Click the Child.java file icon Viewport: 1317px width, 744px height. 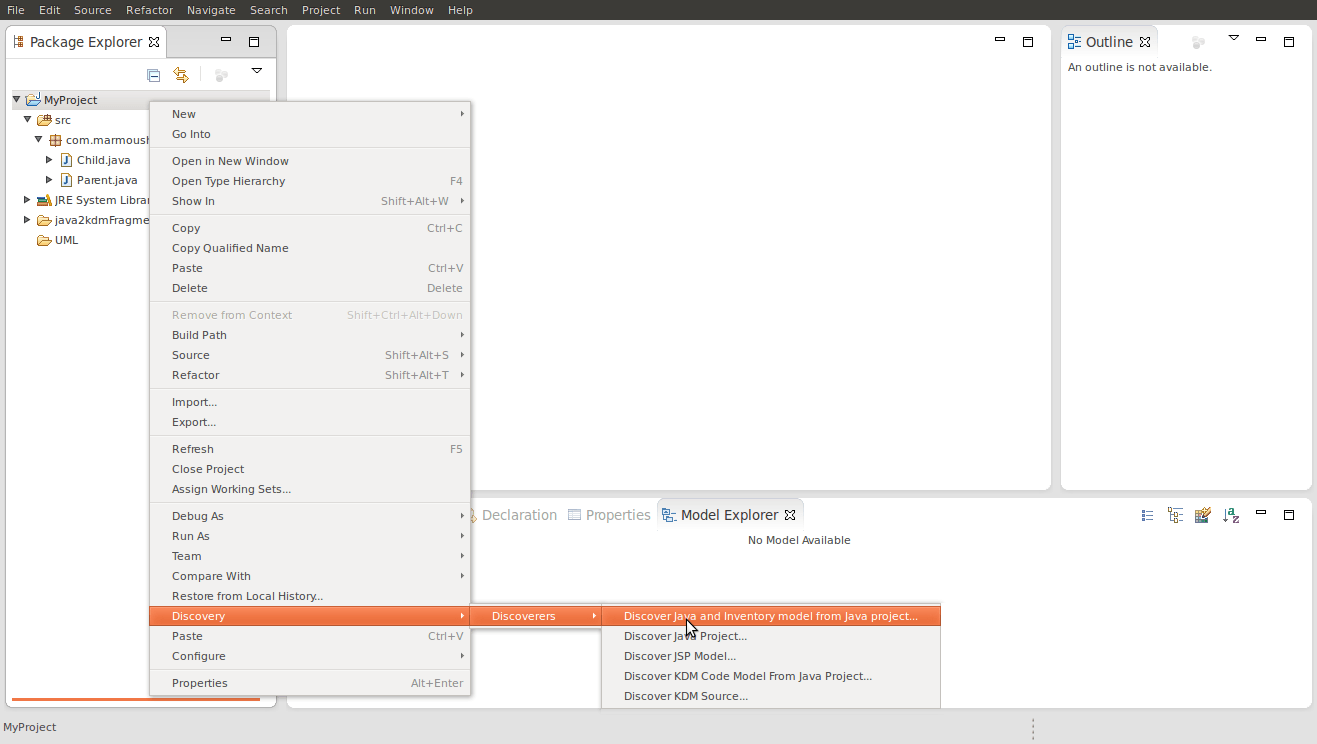[x=66, y=160]
